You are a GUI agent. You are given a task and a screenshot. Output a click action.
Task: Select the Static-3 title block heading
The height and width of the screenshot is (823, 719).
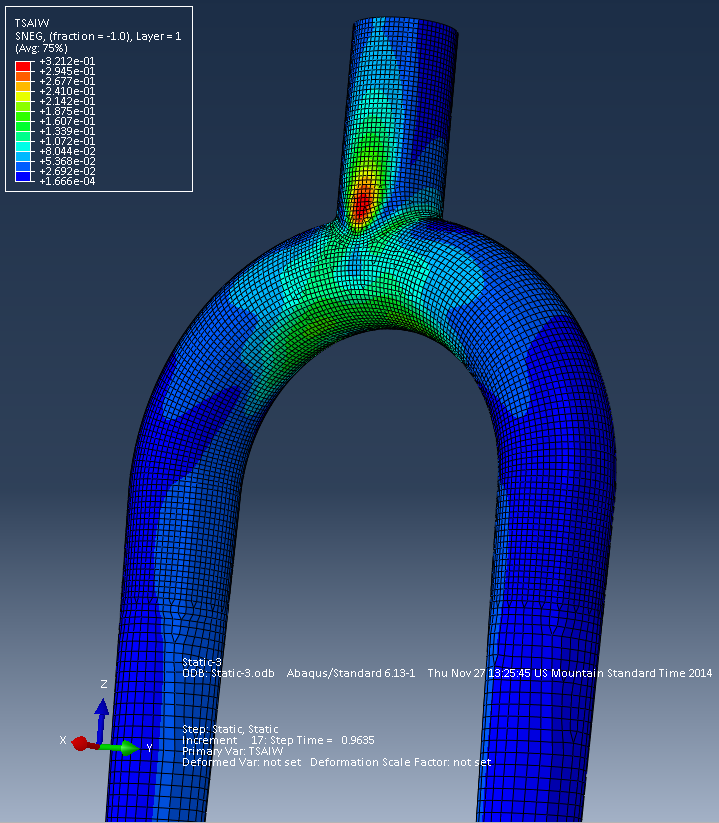pyautogui.click(x=202, y=662)
